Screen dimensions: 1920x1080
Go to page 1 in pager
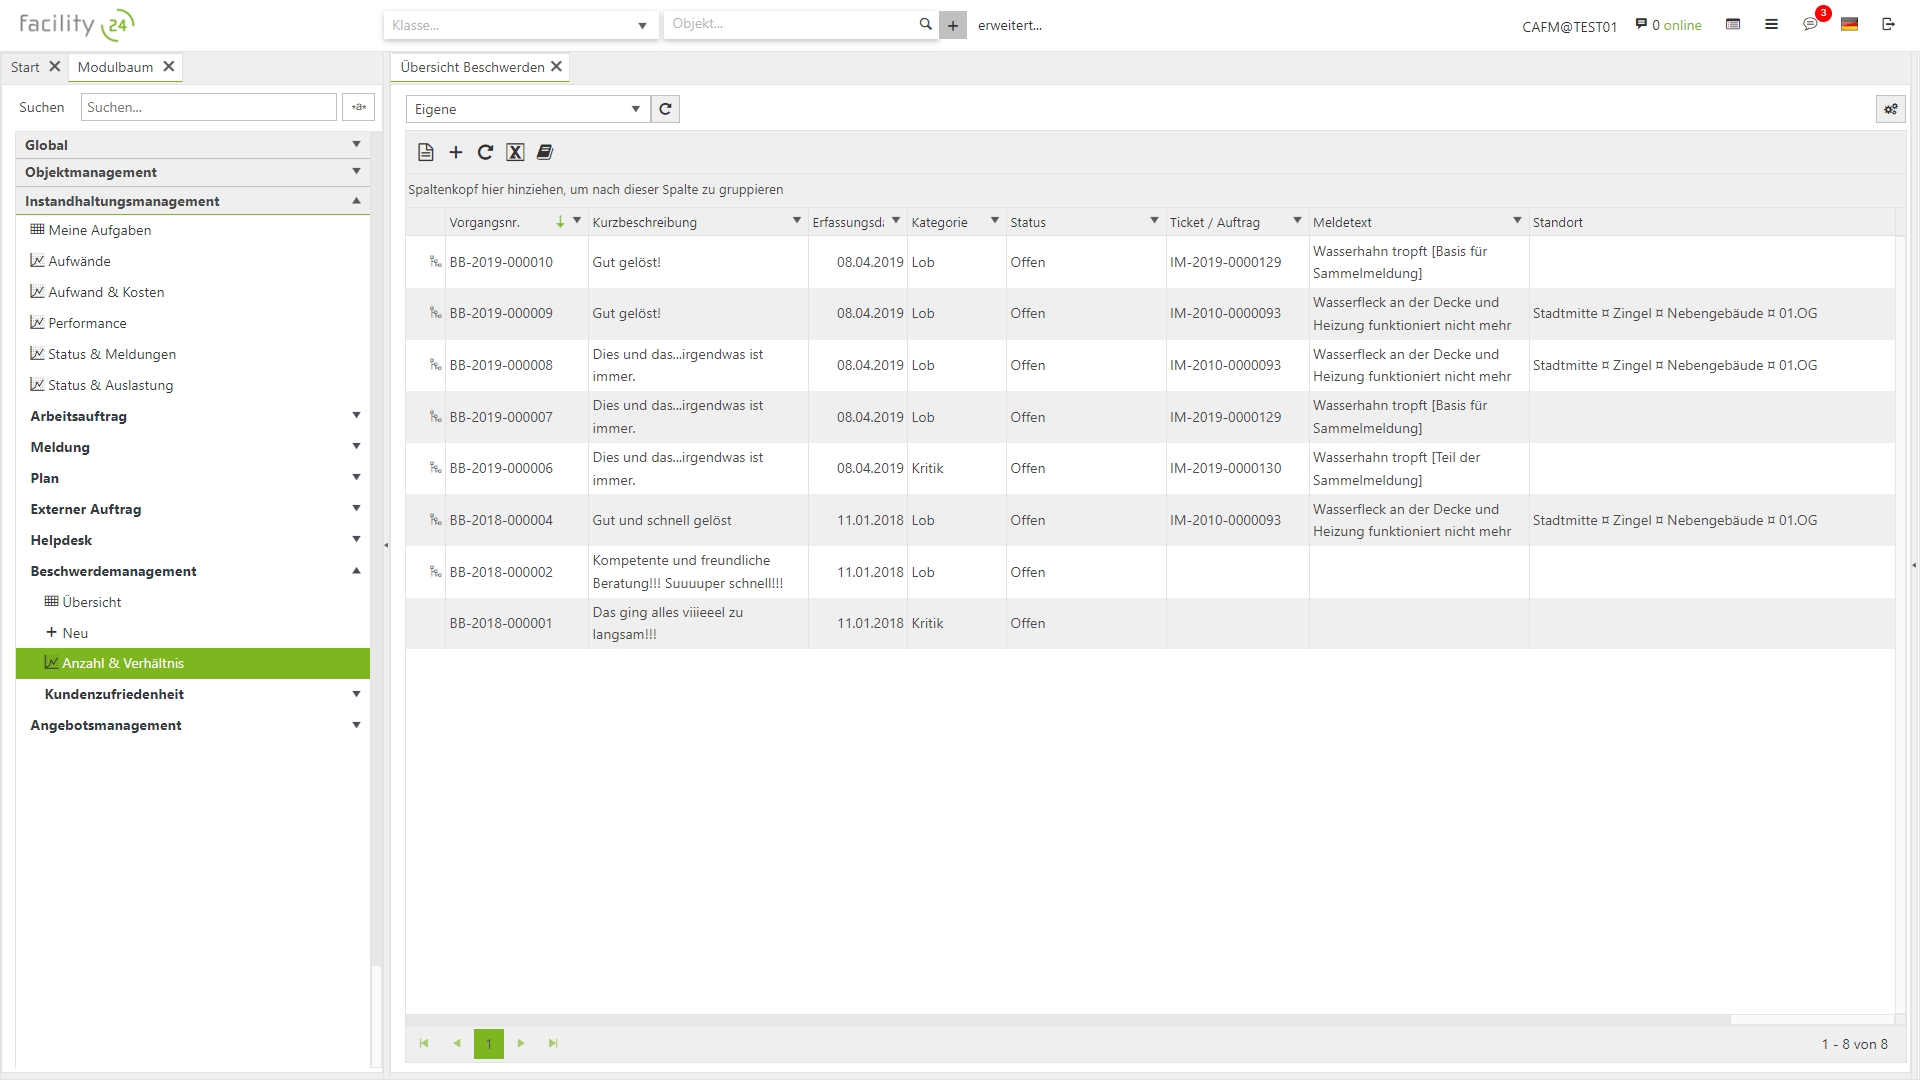tap(489, 1043)
